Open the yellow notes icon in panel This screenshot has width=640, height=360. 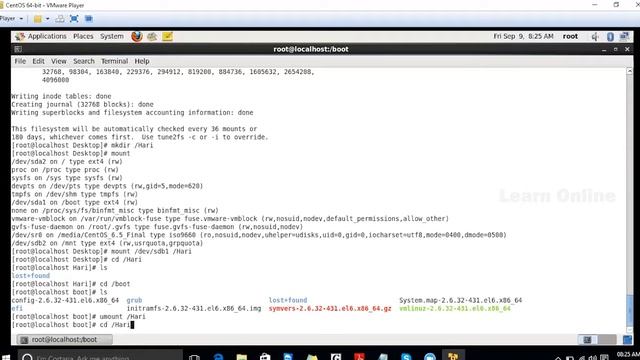coord(167,36)
